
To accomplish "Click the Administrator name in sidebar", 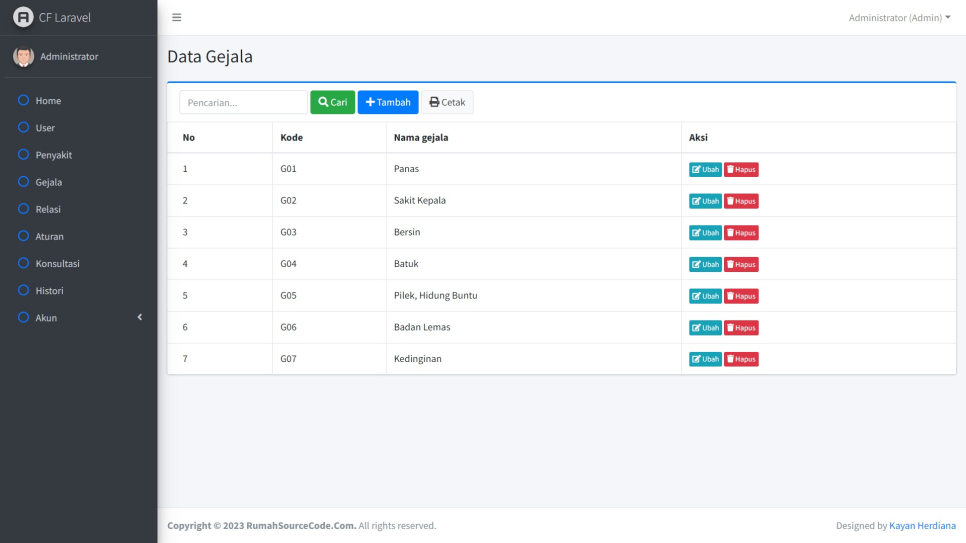I will 69,56.
